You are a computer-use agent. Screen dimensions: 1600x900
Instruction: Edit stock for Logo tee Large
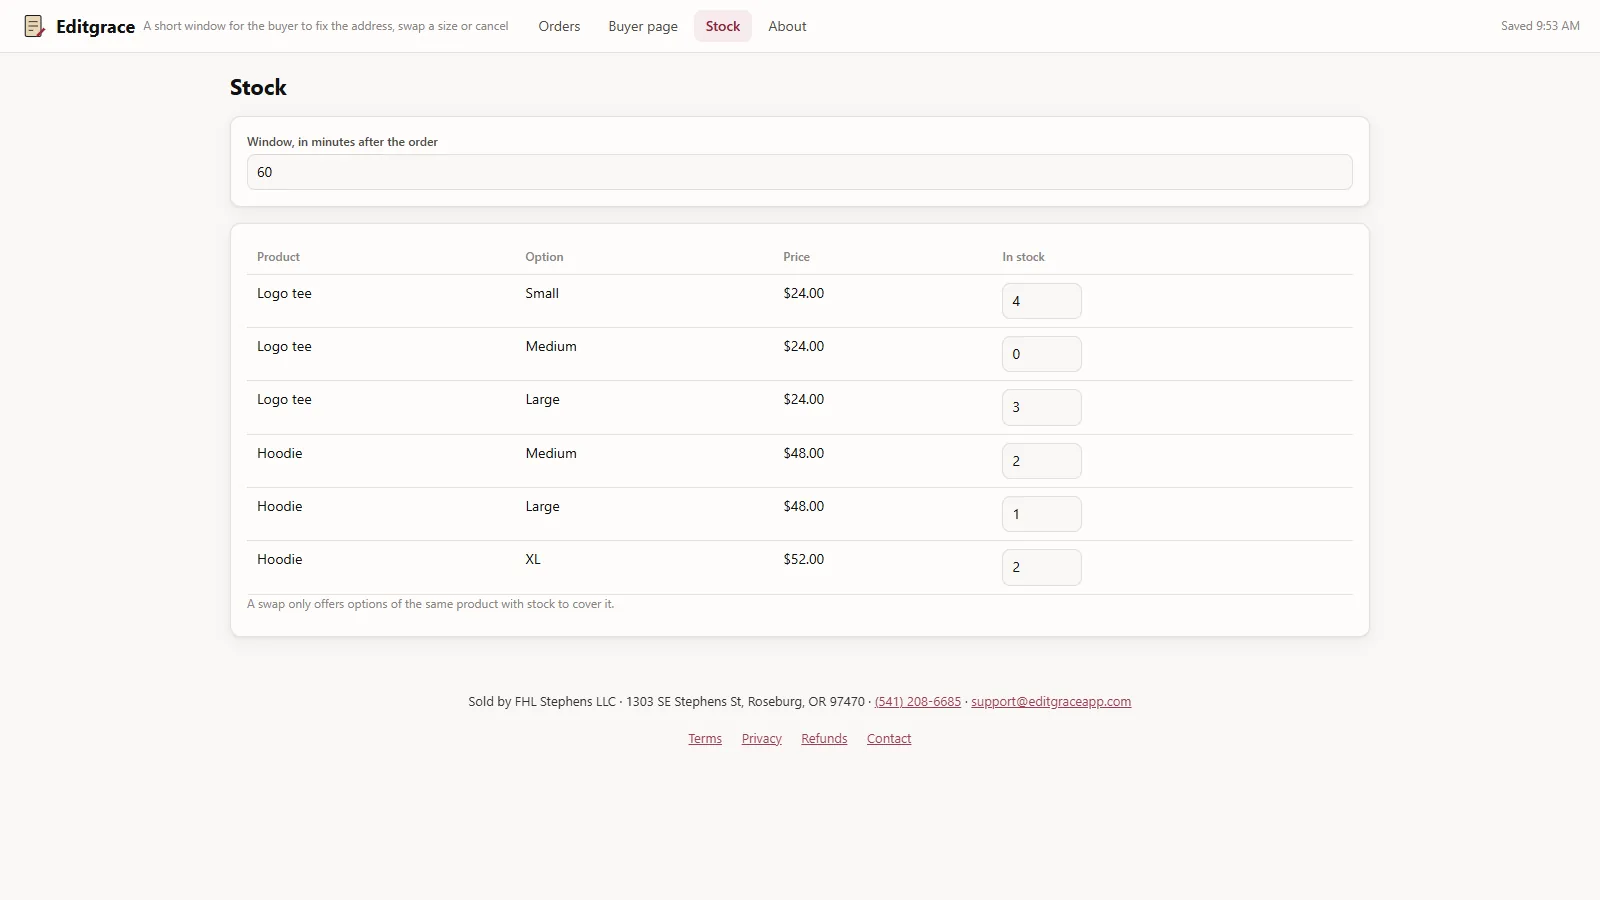1042,407
